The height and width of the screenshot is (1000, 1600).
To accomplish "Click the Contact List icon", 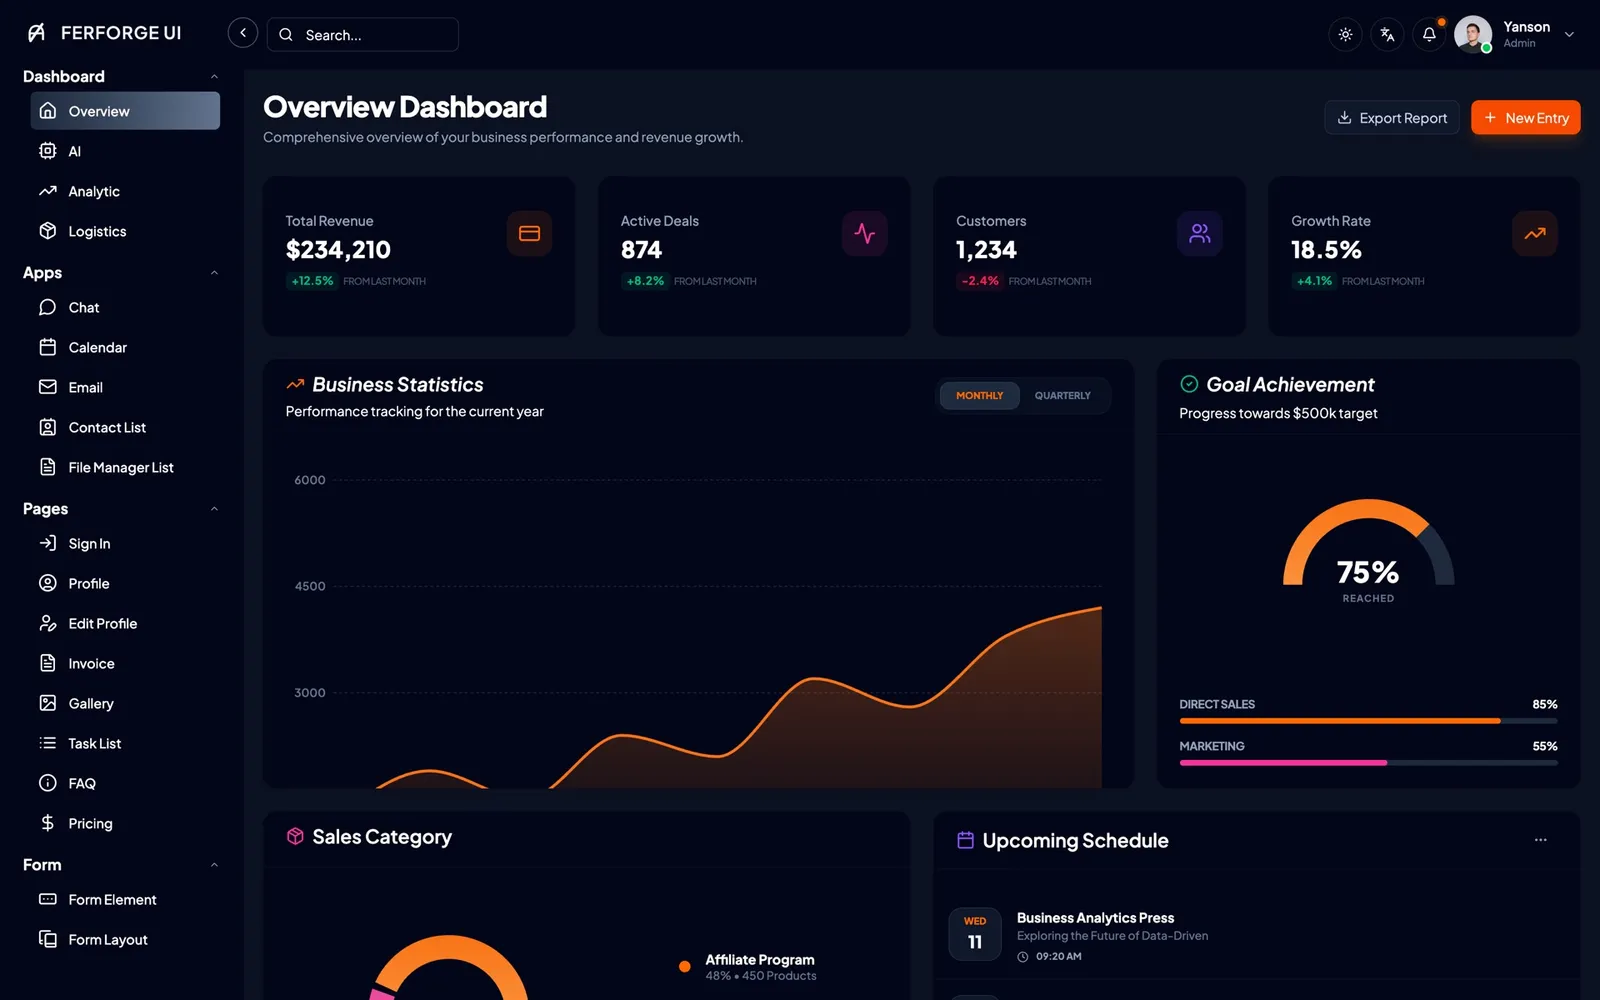I will 47,427.
